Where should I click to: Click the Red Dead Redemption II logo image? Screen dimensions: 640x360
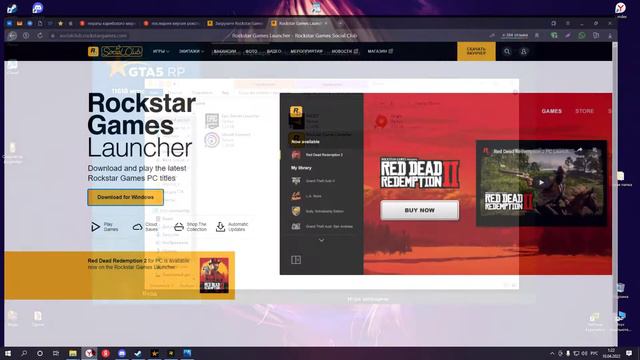(420, 173)
